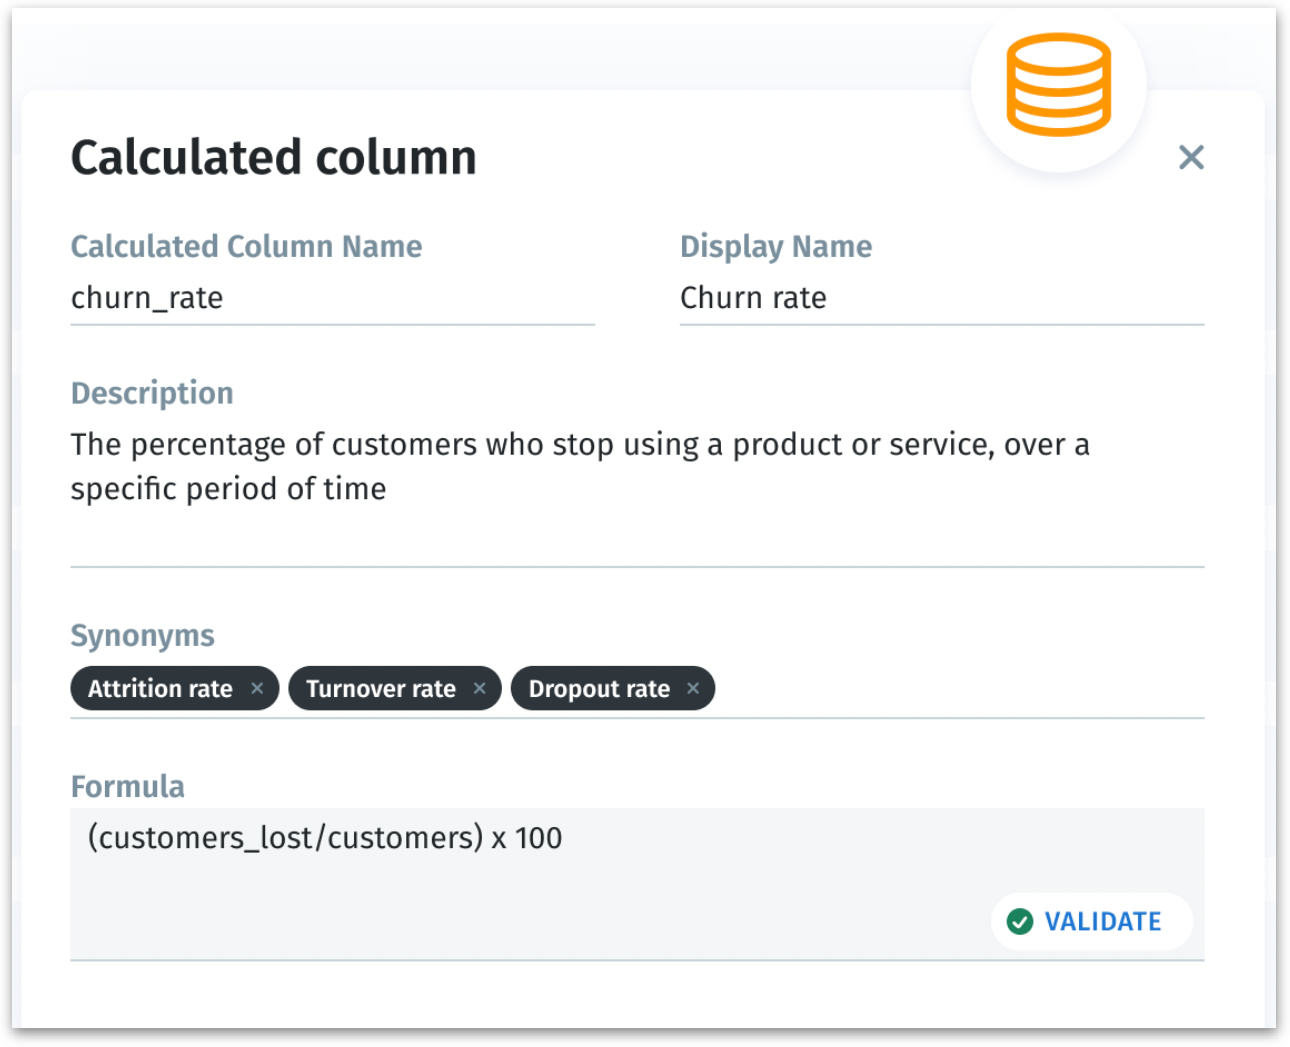Click empty space after Dropout rate chip
Image resolution: width=1290 pixels, height=1047 pixels.
click(950, 689)
